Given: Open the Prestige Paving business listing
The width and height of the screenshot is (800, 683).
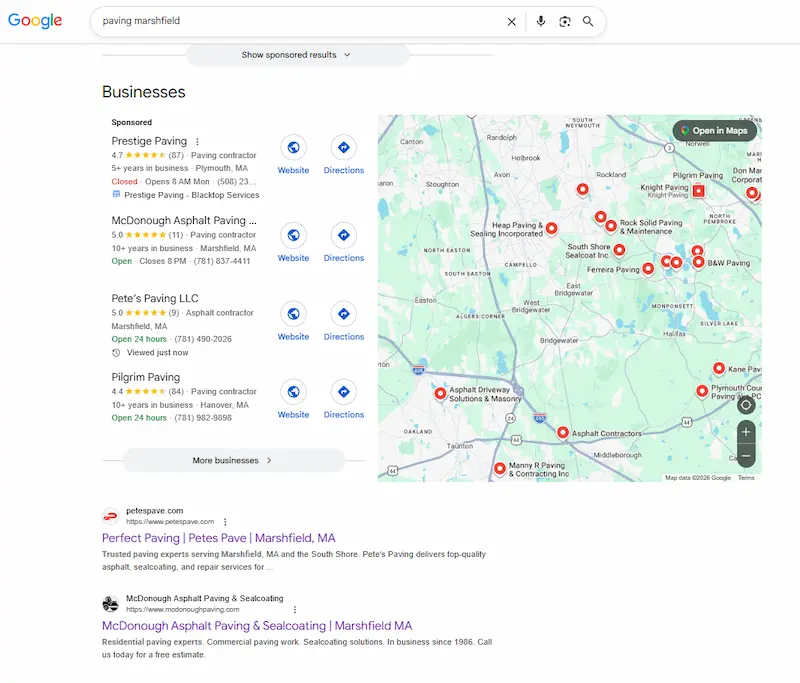Looking at the screenshot, I should [x=149, y=141].
